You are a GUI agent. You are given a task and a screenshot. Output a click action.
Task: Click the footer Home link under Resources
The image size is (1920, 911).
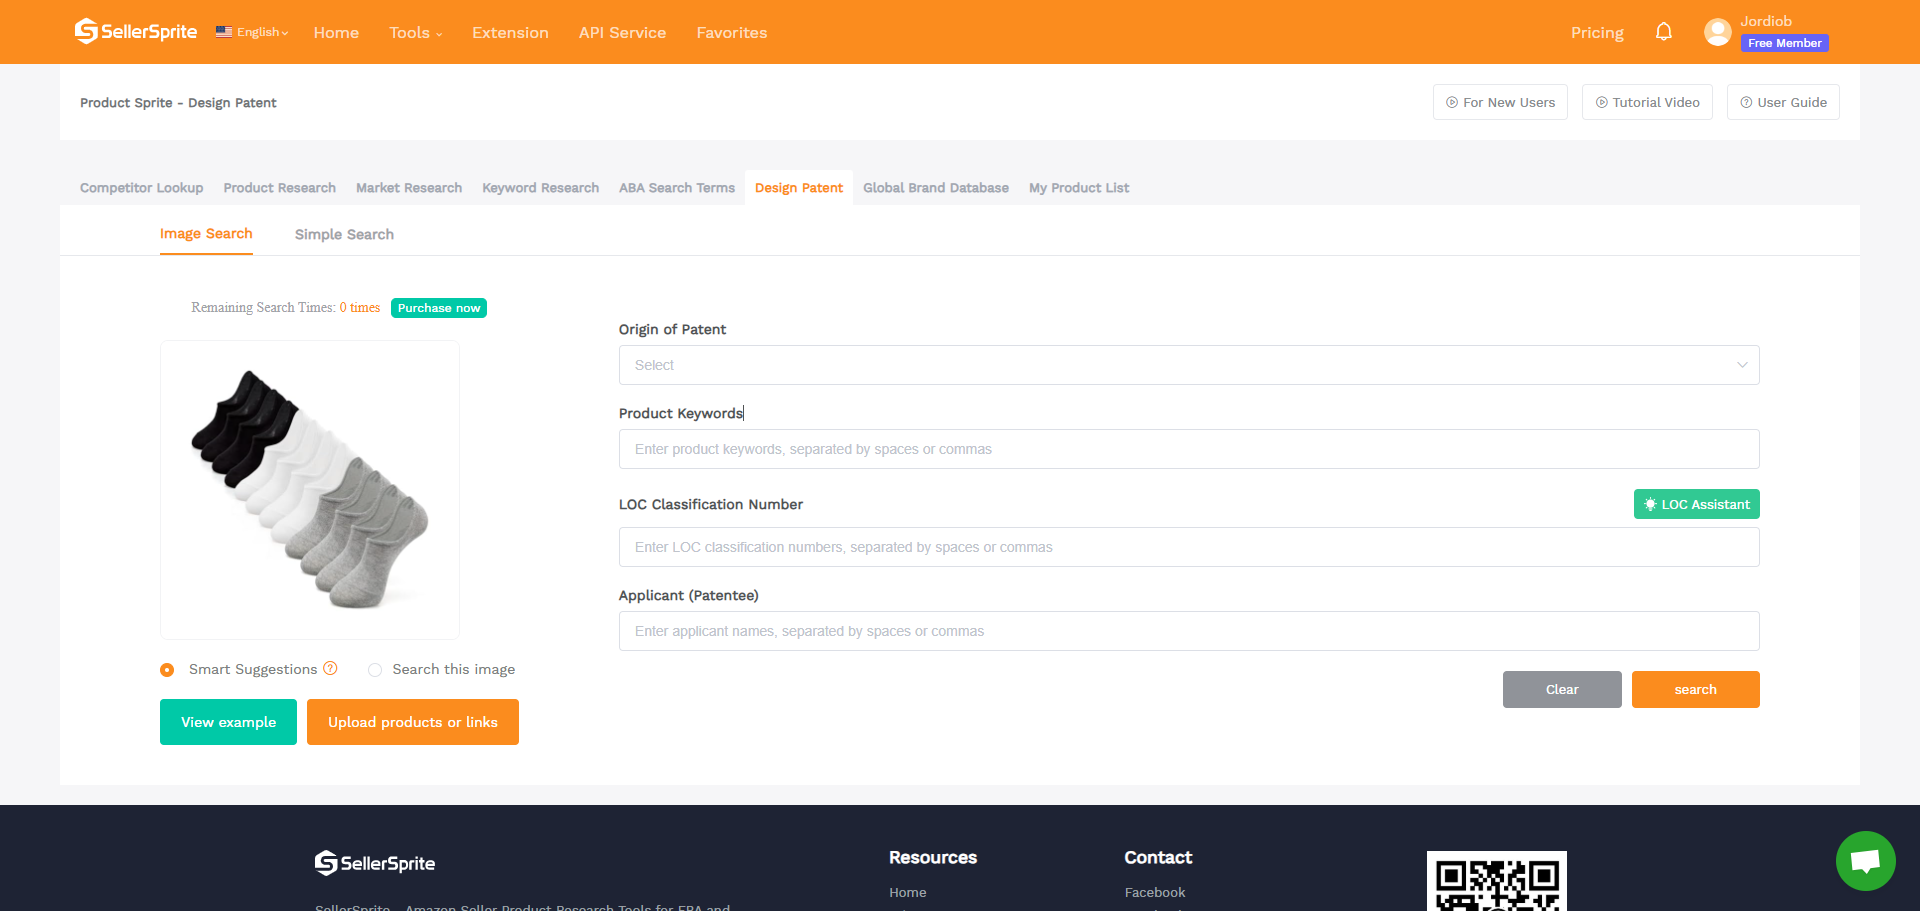click(908, 892)
